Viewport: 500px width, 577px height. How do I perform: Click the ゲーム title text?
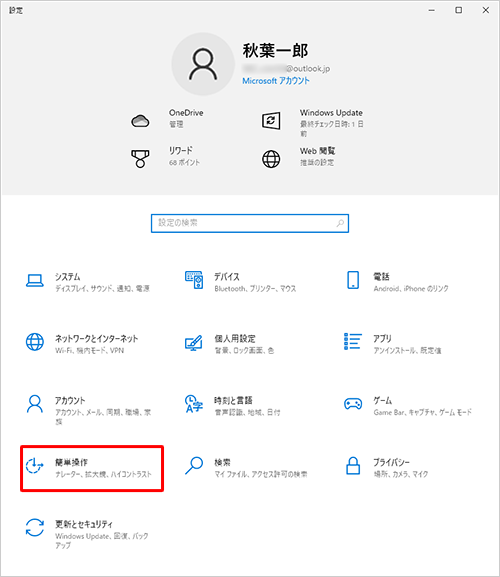click(383, 400)
